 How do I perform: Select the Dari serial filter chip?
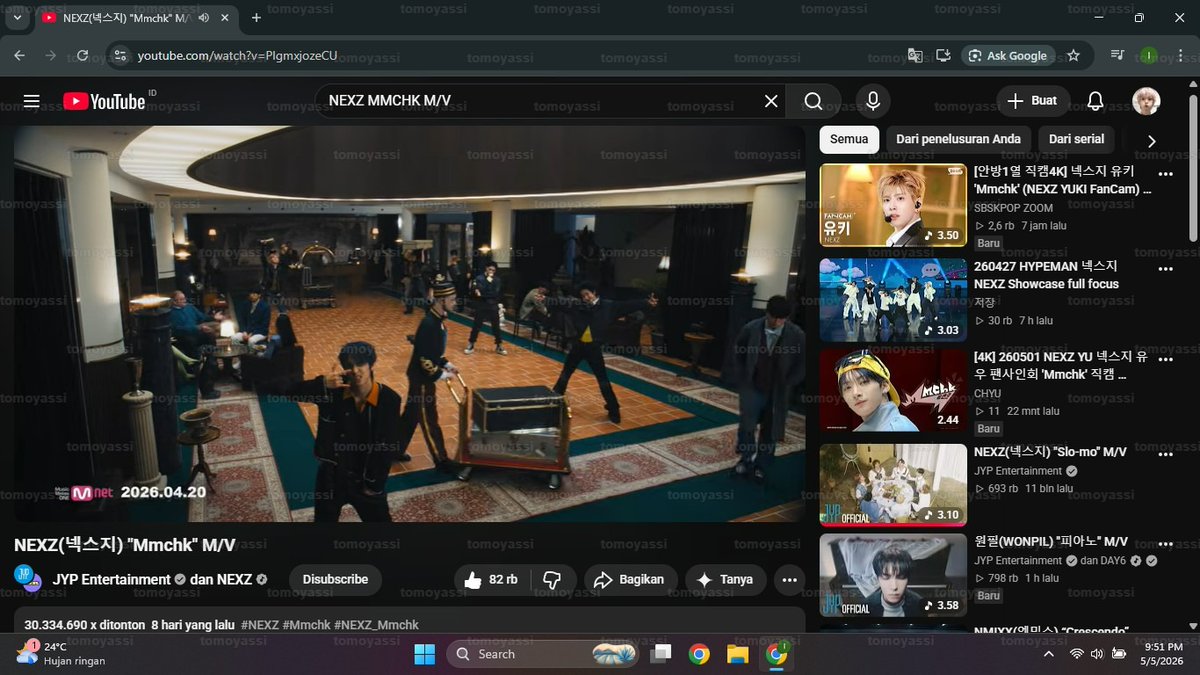point(1076,140)
